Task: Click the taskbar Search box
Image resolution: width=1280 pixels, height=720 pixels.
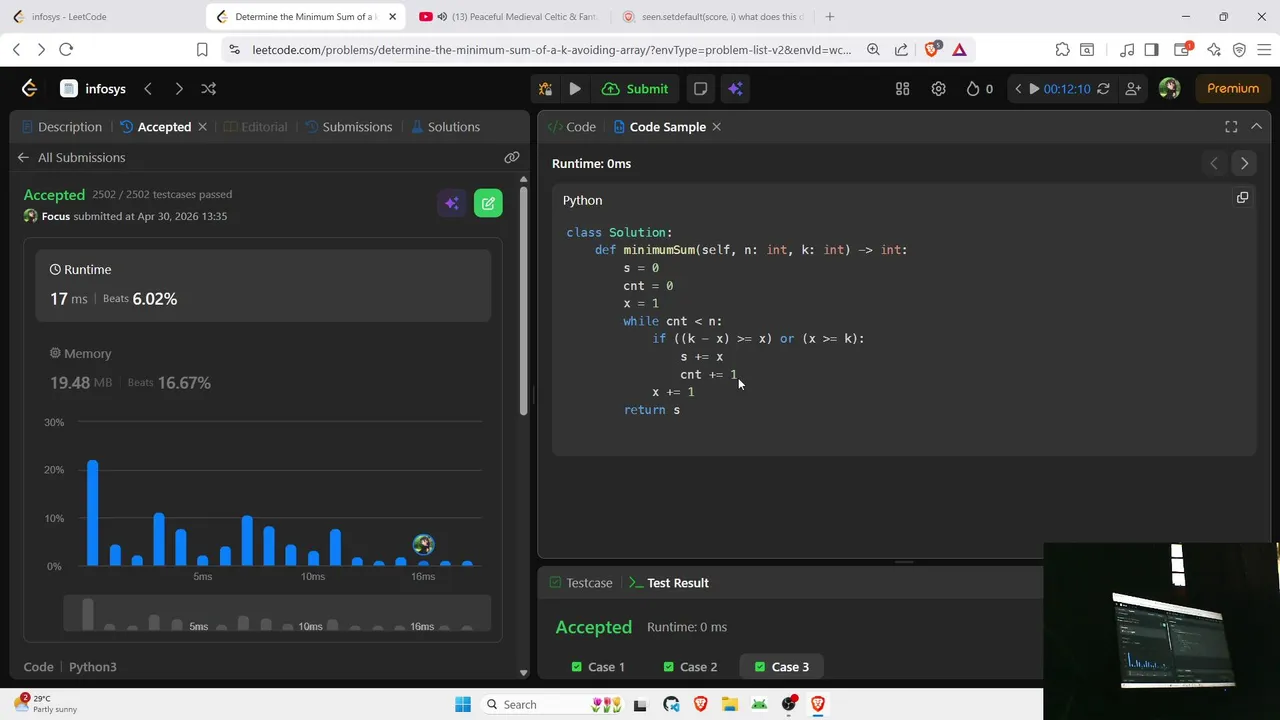Action: [x=552, y=704]
